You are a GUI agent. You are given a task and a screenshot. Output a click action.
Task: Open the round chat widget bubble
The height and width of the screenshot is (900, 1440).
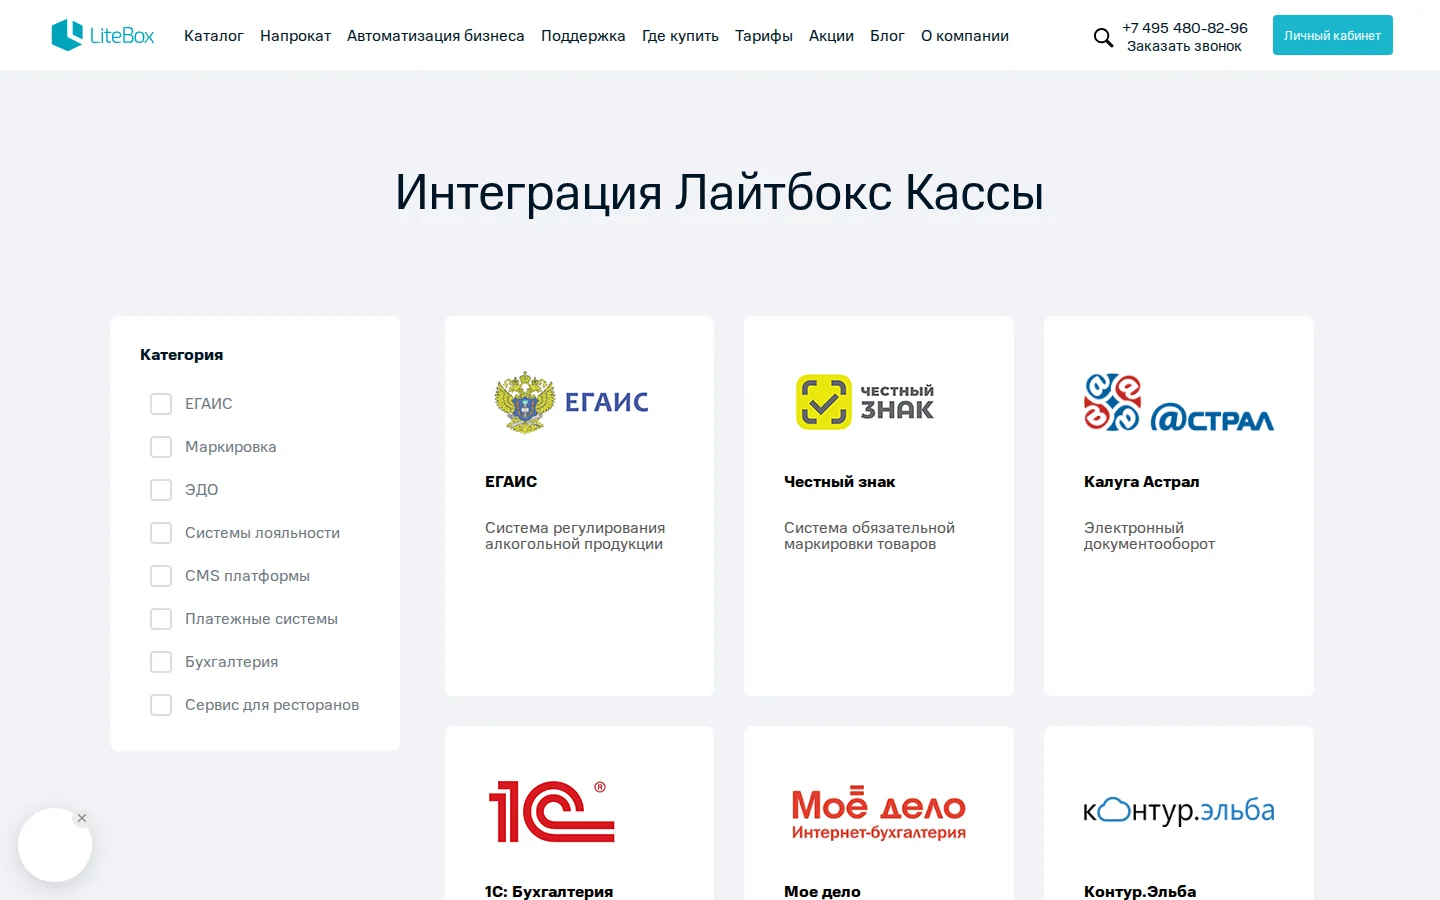click(55, 845)
